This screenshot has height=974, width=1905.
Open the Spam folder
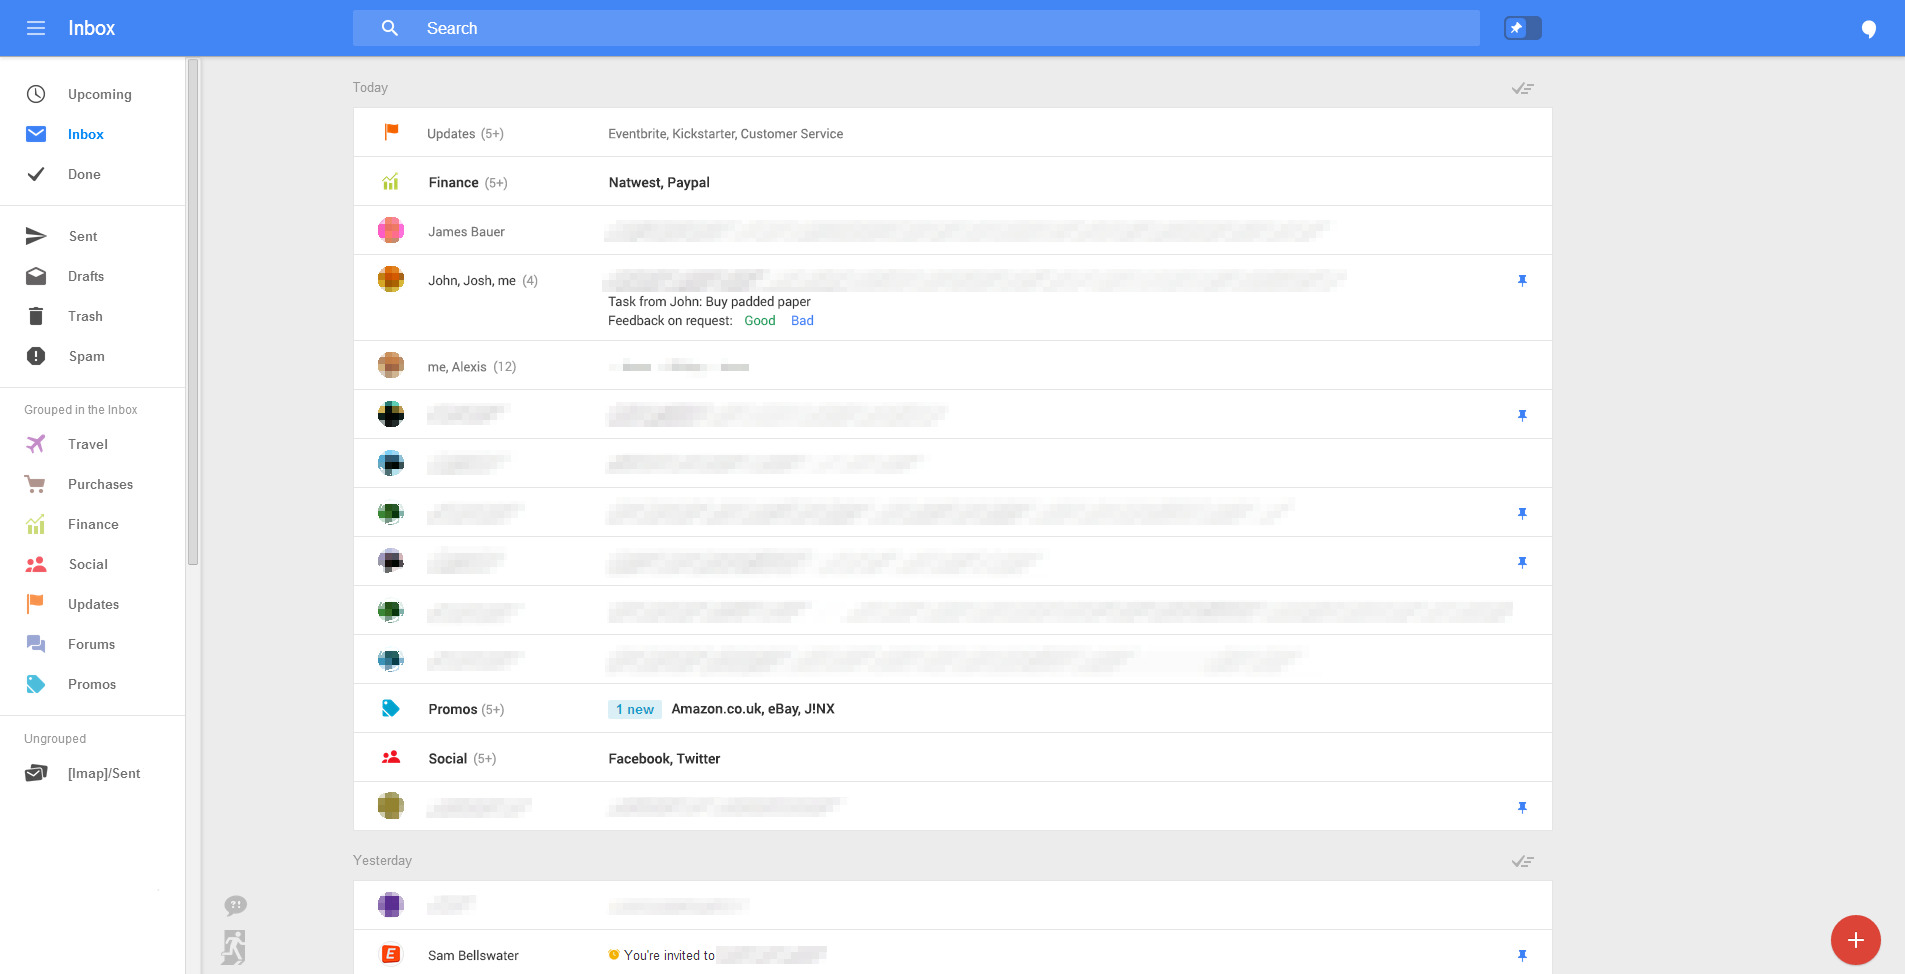coord(86,356)
